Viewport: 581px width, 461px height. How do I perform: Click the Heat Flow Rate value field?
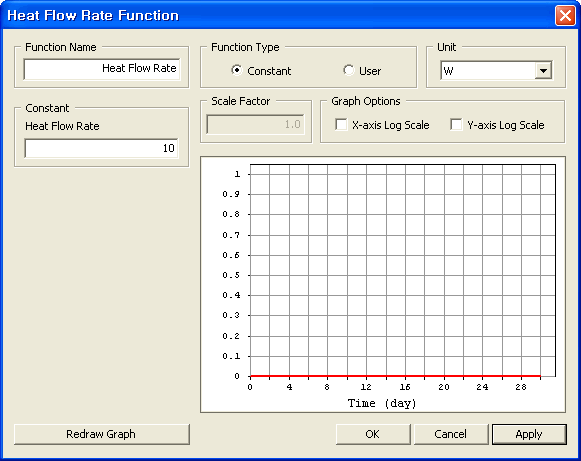(102, 148)
